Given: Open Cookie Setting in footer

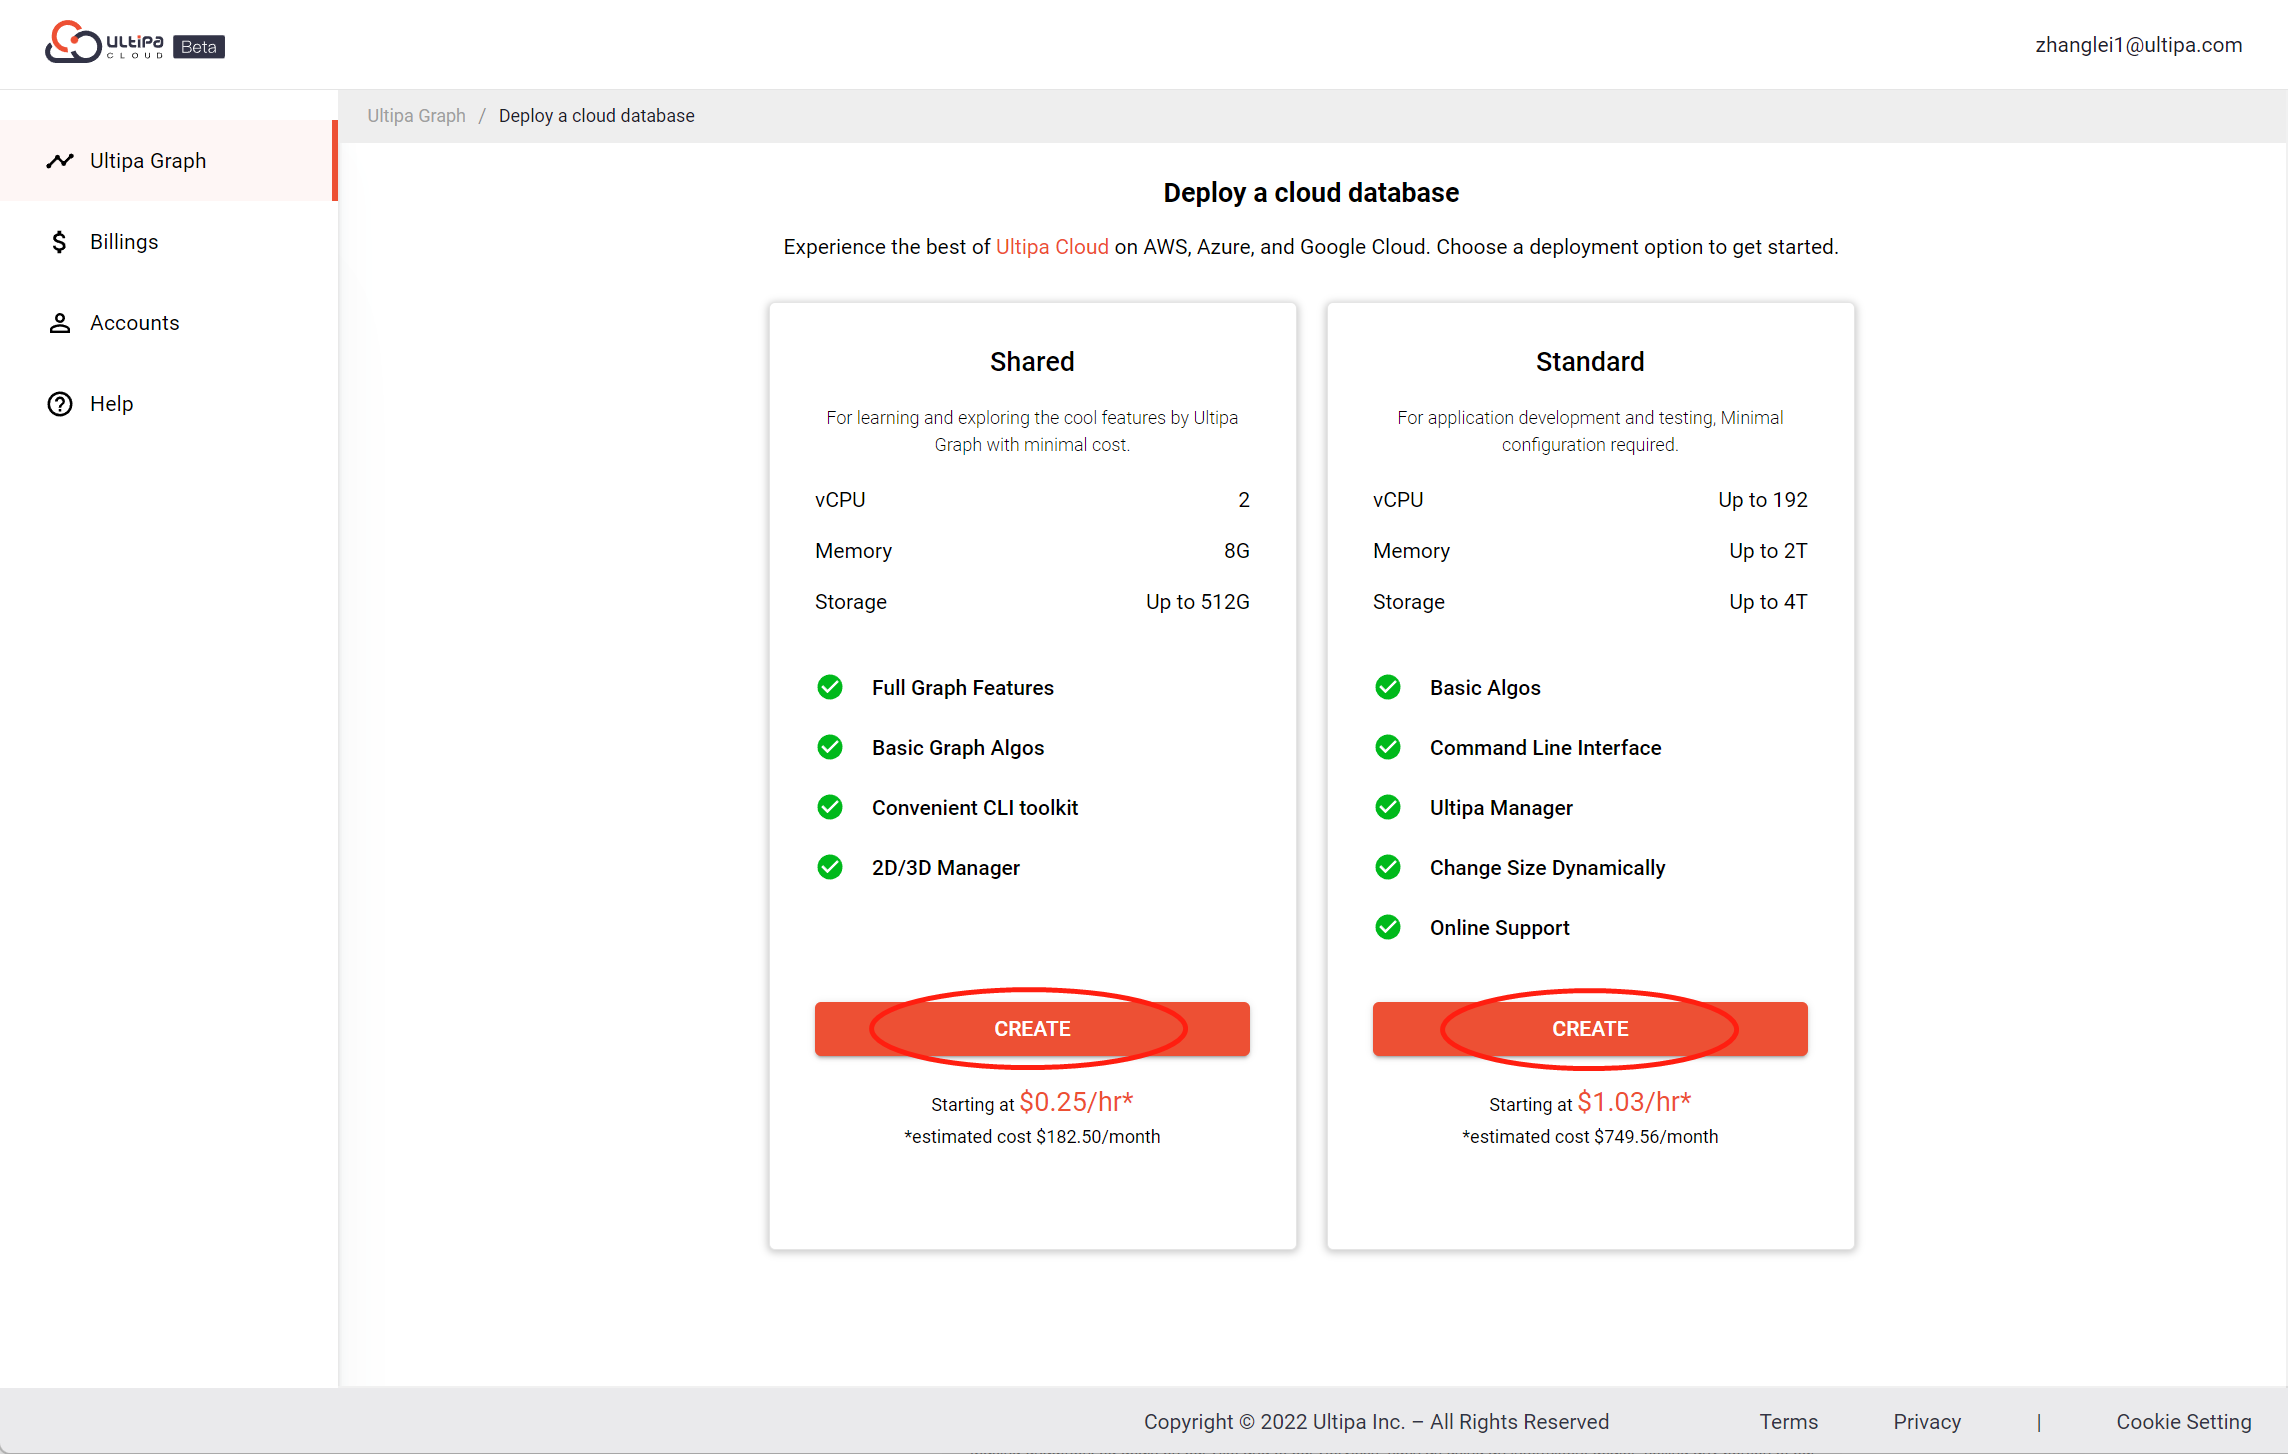Looking at the screenshot, I should tap(2184, 1422).
